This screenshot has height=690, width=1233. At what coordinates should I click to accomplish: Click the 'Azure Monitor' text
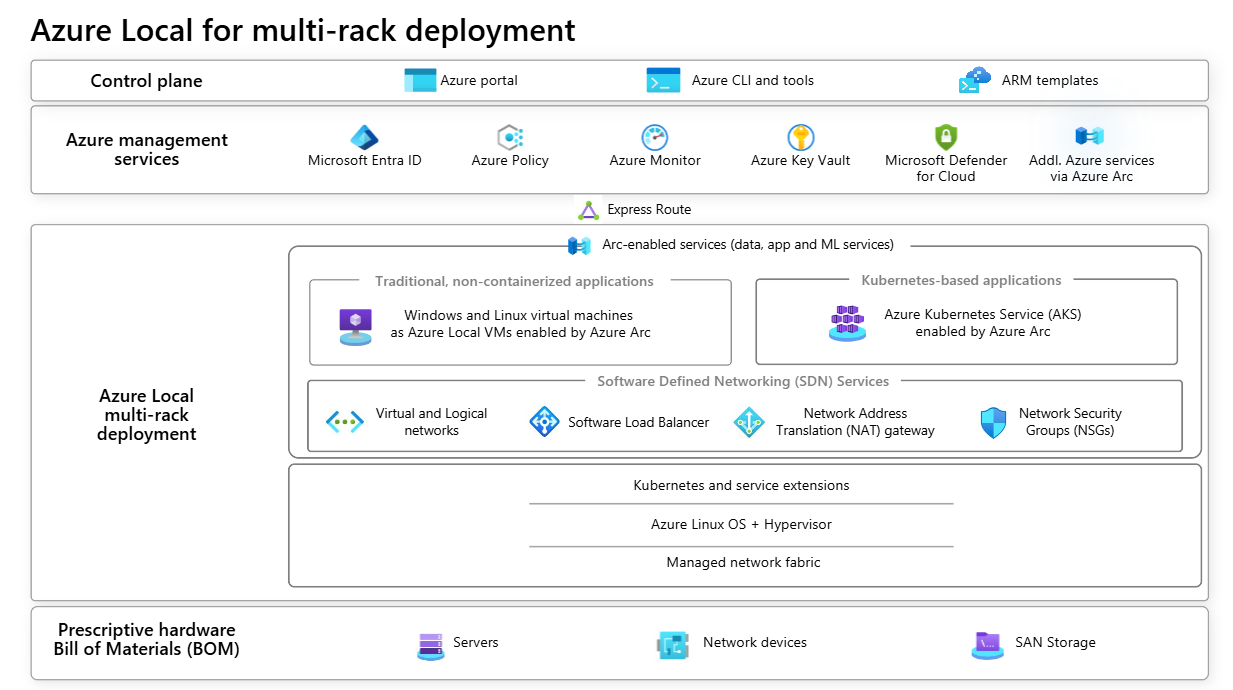(655, 160)
